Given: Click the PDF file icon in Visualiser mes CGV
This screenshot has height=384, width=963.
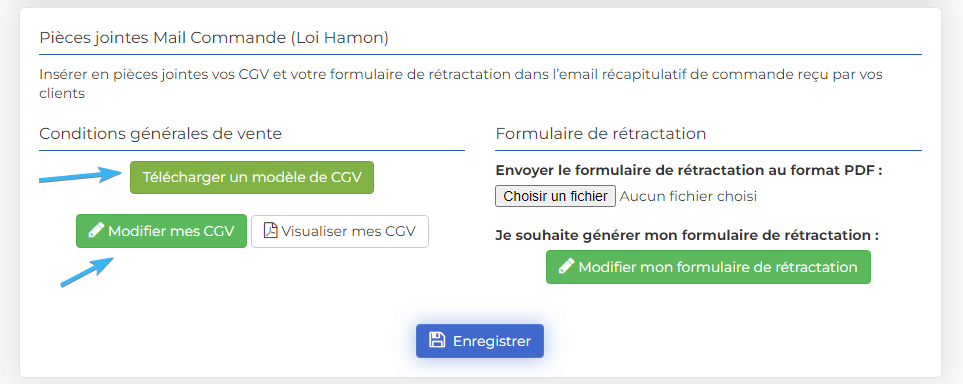Looking at the screenshot, I should (x=270, y=231).
